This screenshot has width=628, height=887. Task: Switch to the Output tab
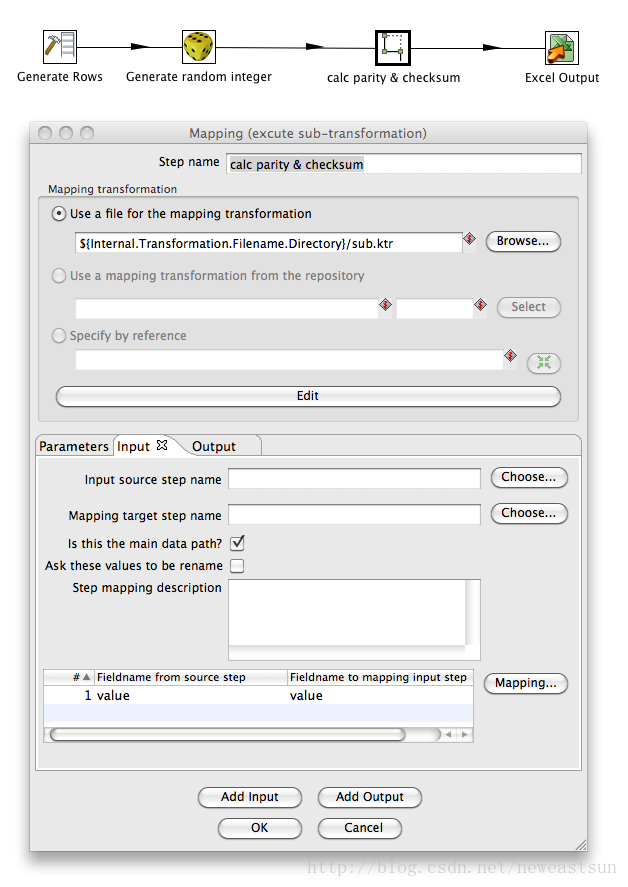[214, 446]
